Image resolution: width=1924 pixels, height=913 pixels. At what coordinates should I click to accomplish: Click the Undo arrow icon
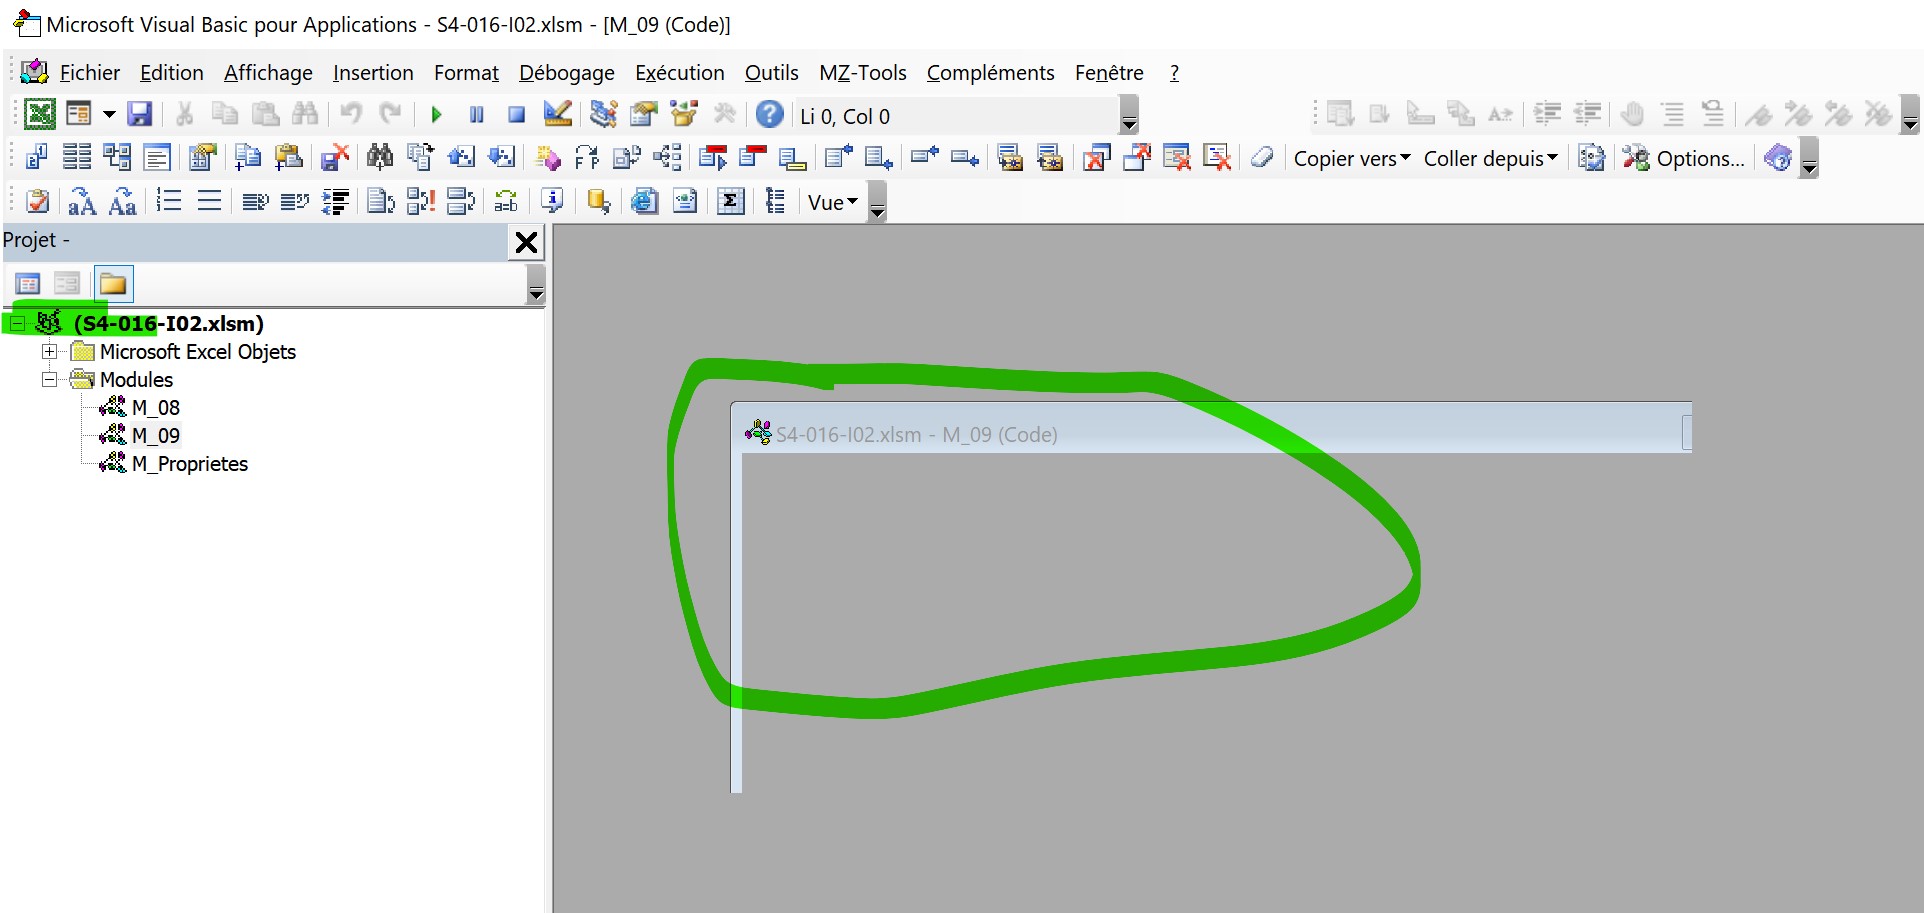click(350, 114)
